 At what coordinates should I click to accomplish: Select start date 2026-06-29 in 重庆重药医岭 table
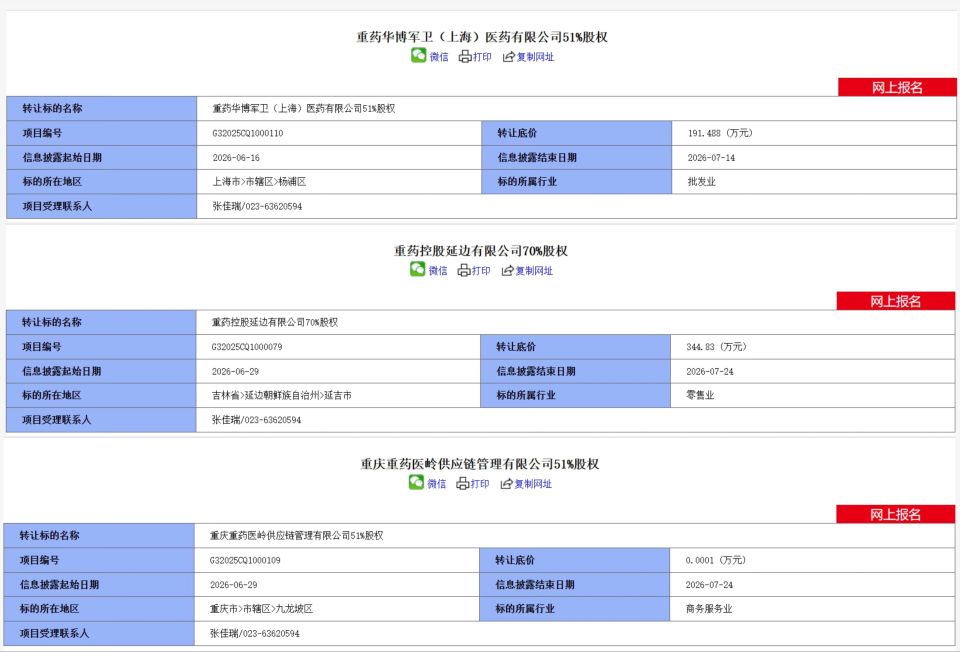pos(233,585)
